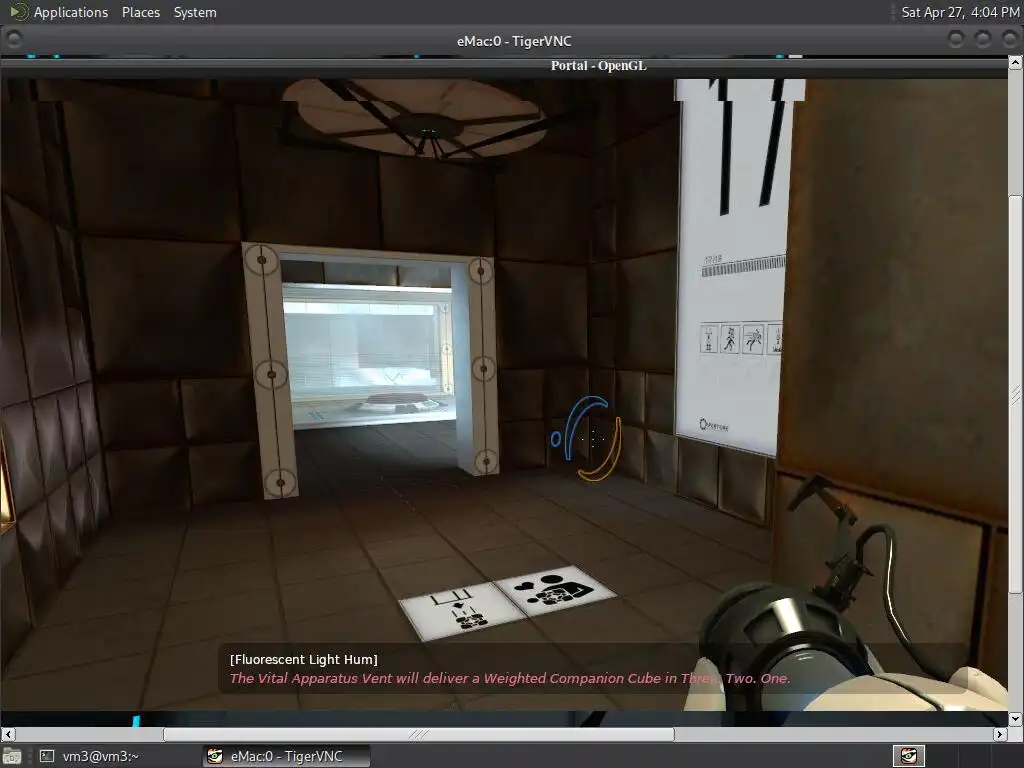Screen dimensions: 1024x768
Task: Click the eMac:0 - TigerVNC title text
Action: click(x=514, y=41)
